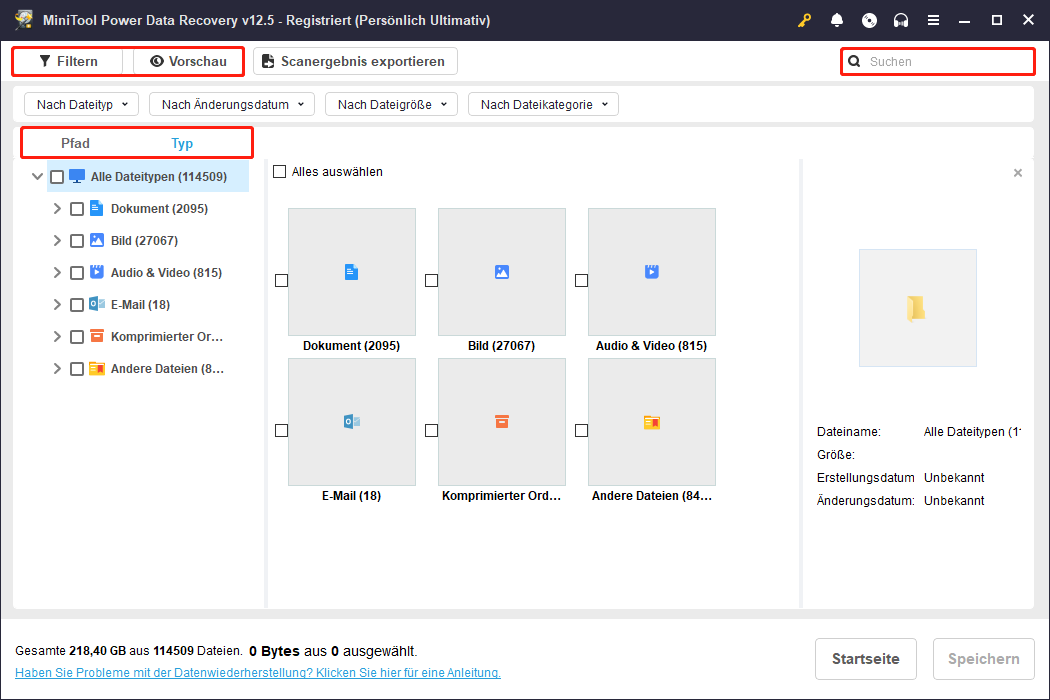Click the Alle Dateitypen monitor icon
The height and width of the screenshot is (700, 1050).
click(x=77, y=176)
